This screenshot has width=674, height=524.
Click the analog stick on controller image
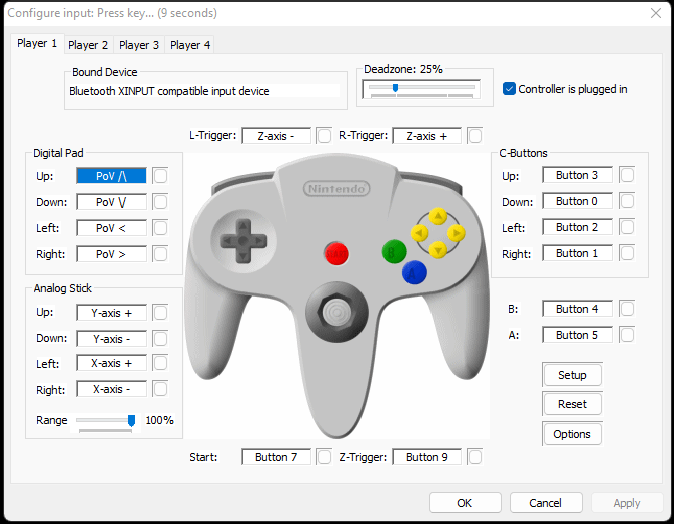pyautogui.click(x=337, y=312)
